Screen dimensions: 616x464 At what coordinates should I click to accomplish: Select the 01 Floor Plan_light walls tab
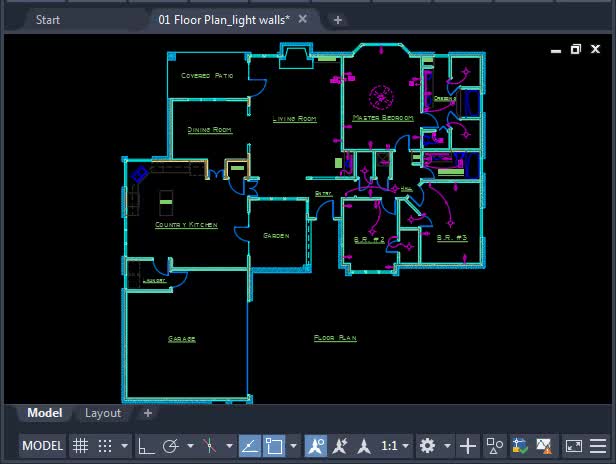(x=224, y=20)
